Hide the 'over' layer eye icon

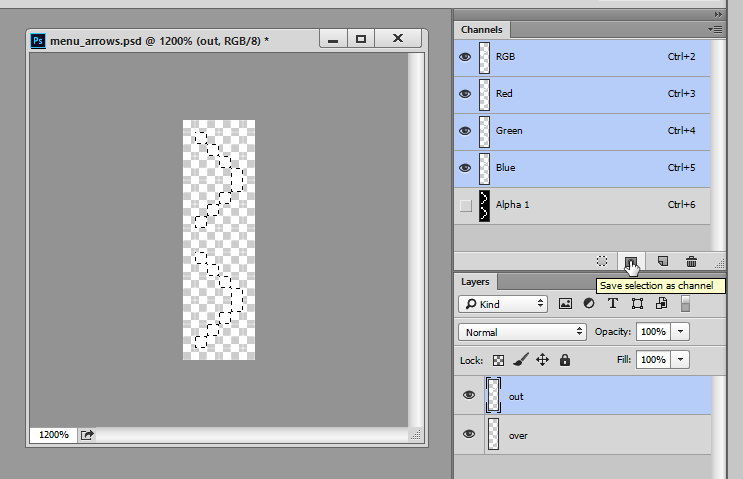coord(469,434)
